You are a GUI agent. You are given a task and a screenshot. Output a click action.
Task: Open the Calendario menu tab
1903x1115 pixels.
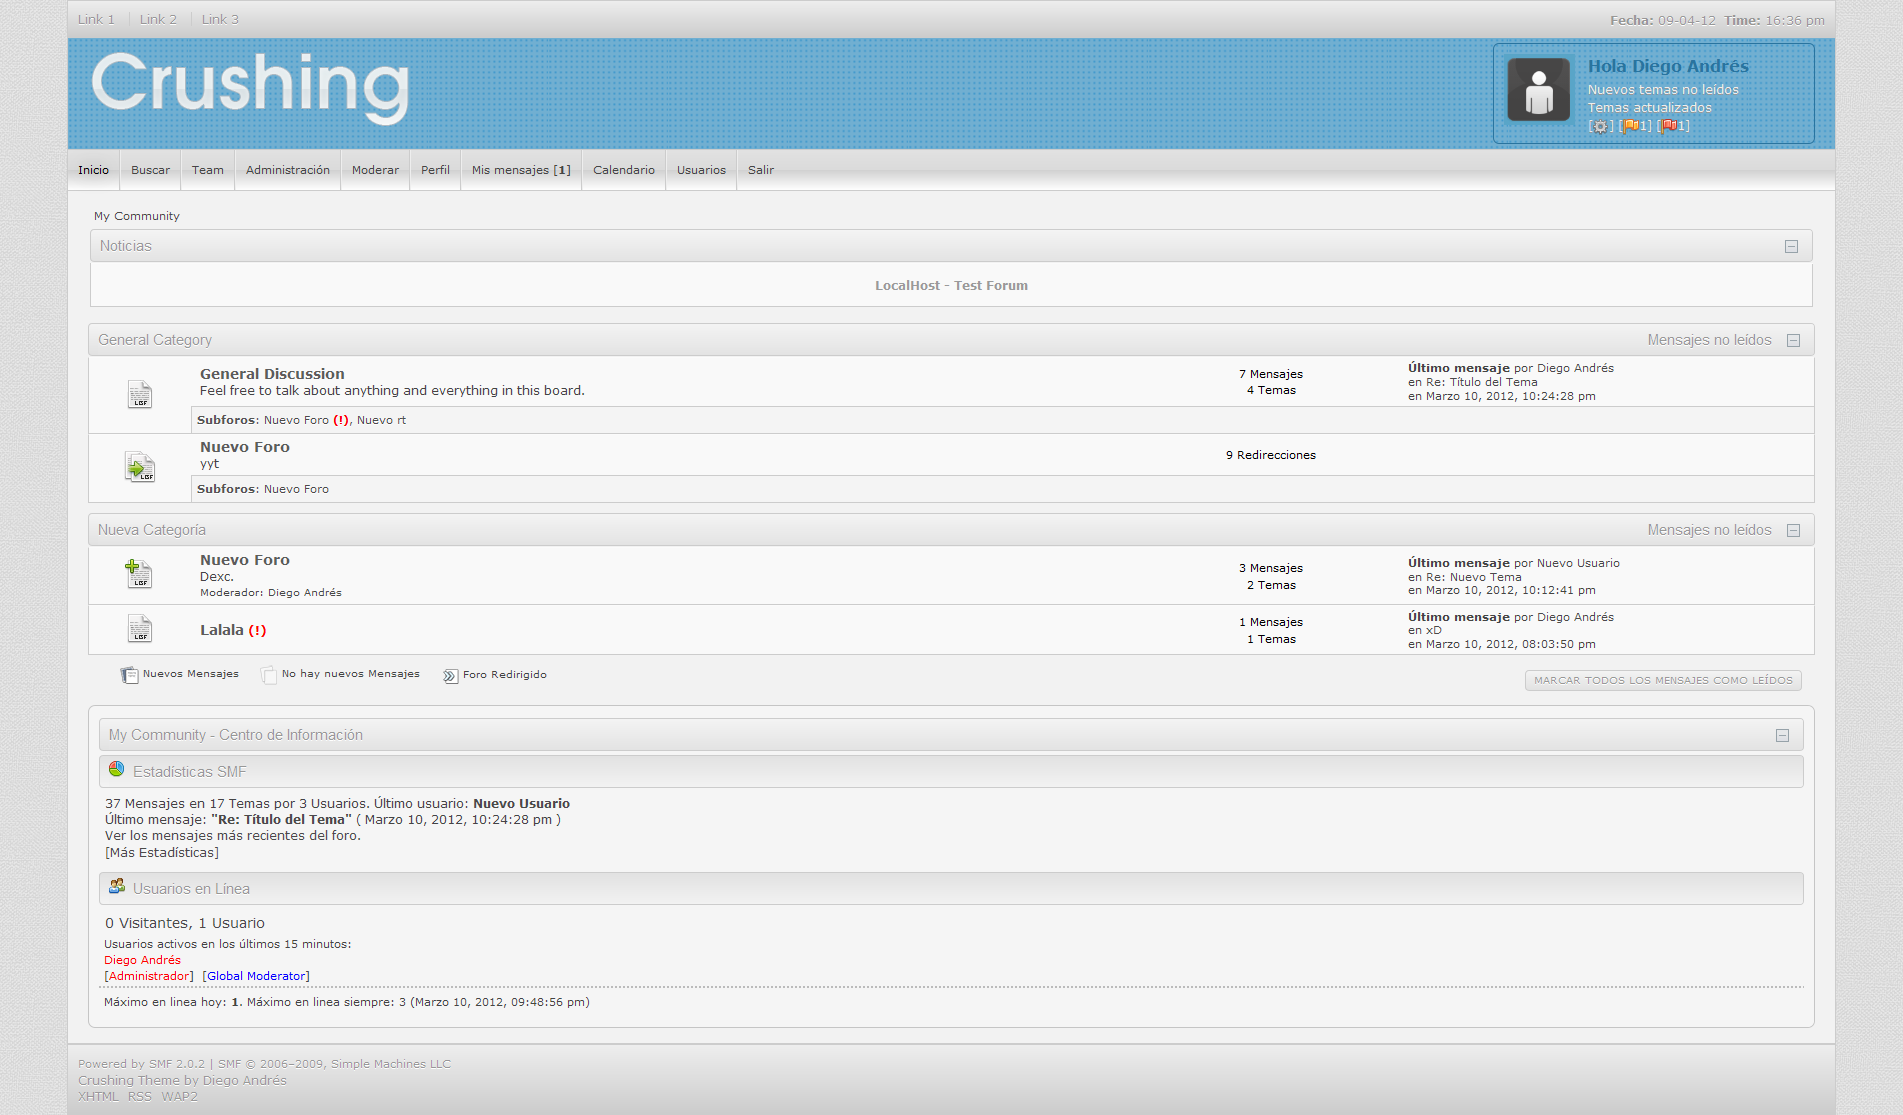(623, 170)
